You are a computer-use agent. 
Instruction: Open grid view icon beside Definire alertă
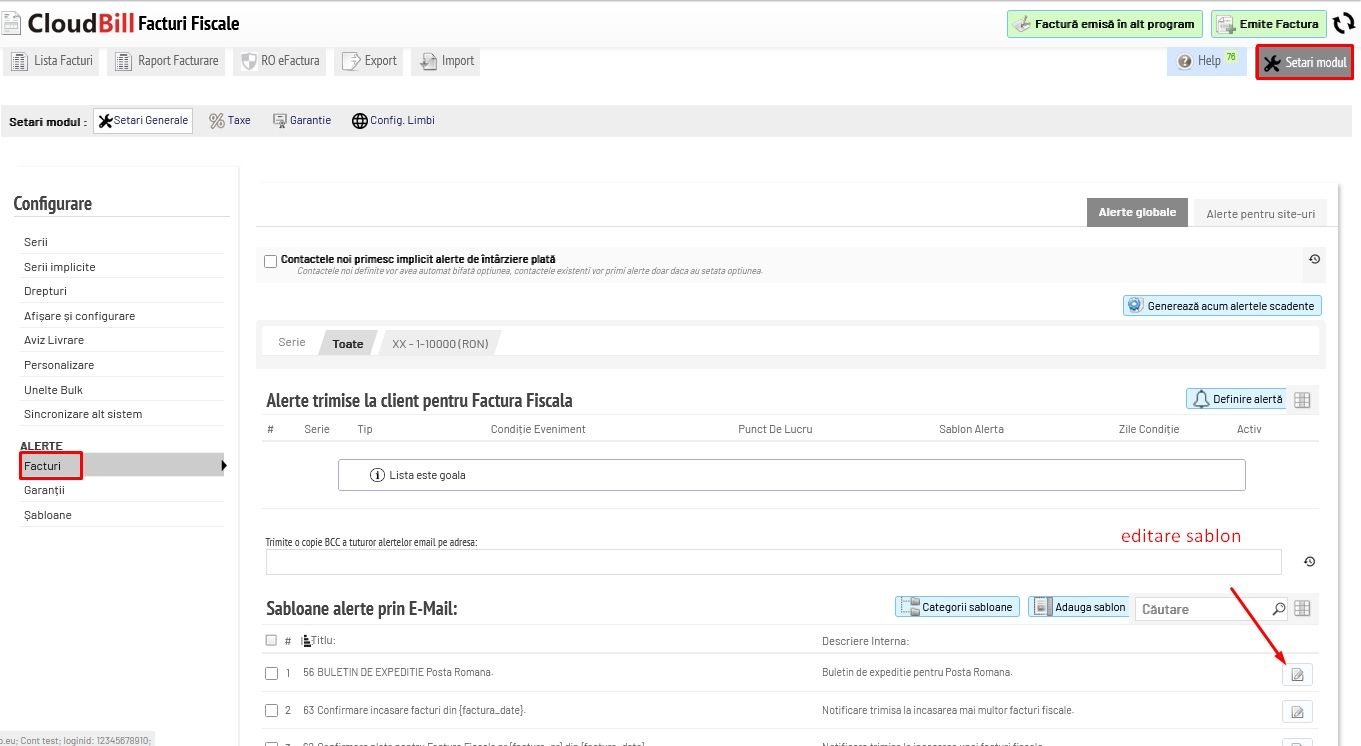[x=1302, y=400]
